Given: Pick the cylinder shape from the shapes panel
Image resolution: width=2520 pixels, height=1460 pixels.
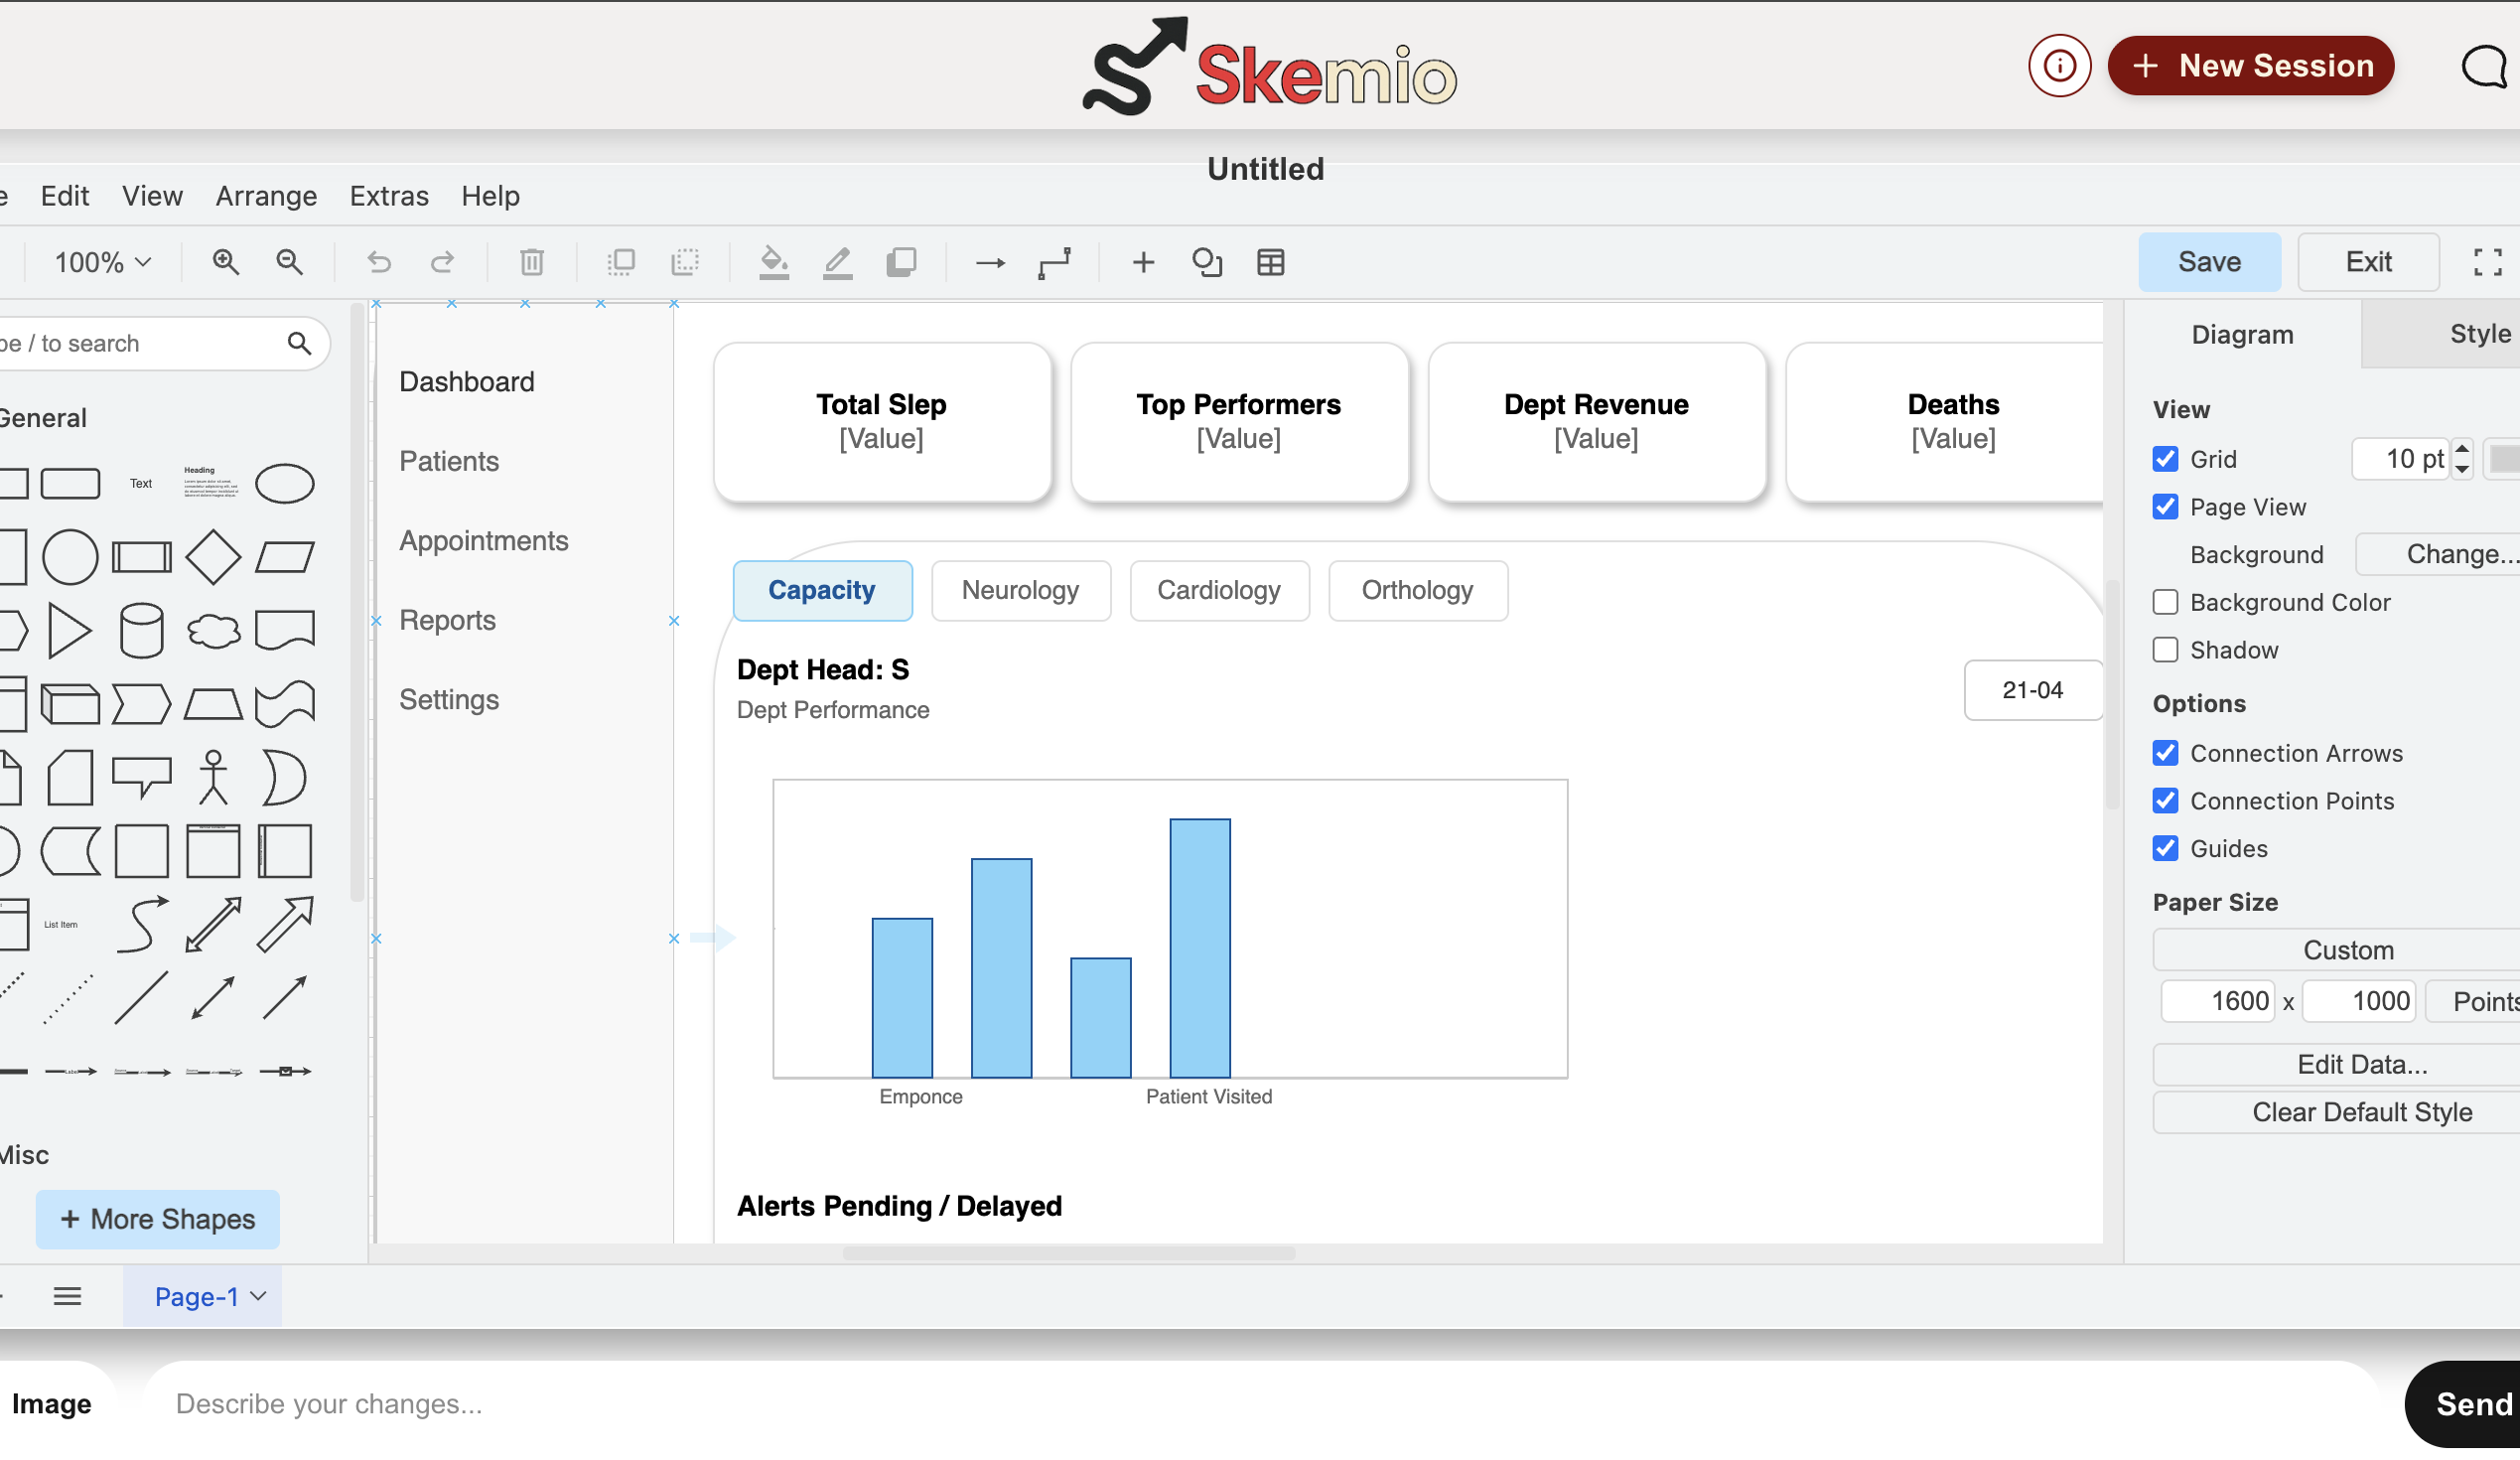Looking at the screenshot, I should point(141,630).
